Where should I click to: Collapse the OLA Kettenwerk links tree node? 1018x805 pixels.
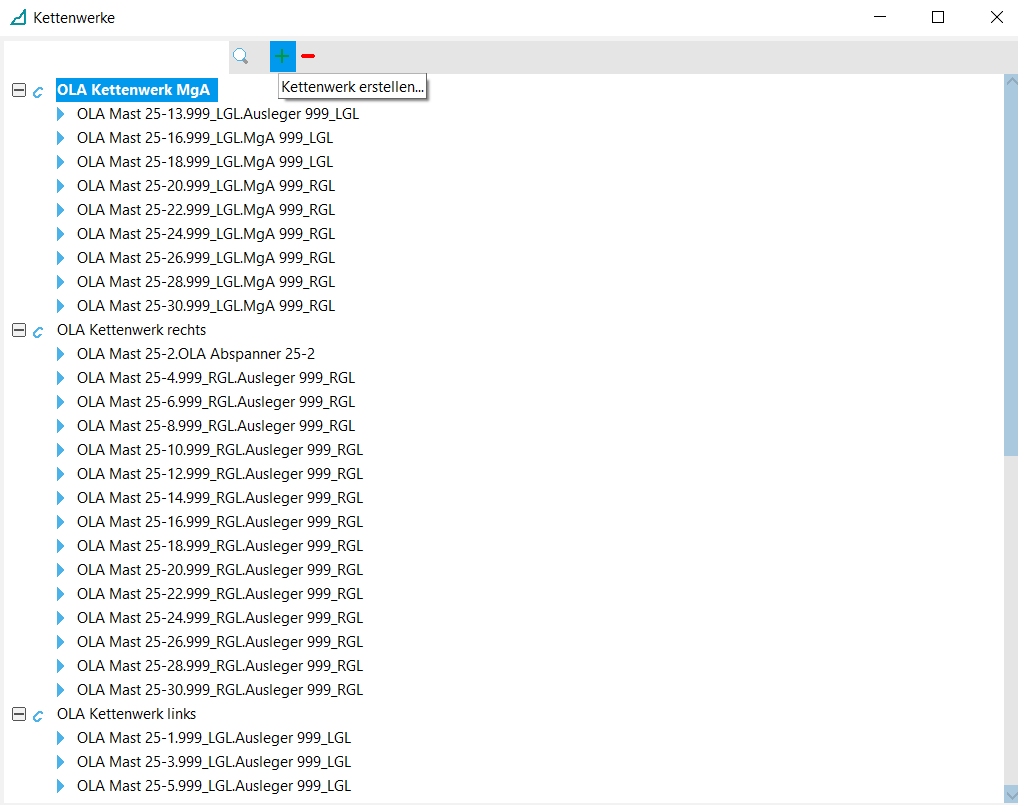18,714
